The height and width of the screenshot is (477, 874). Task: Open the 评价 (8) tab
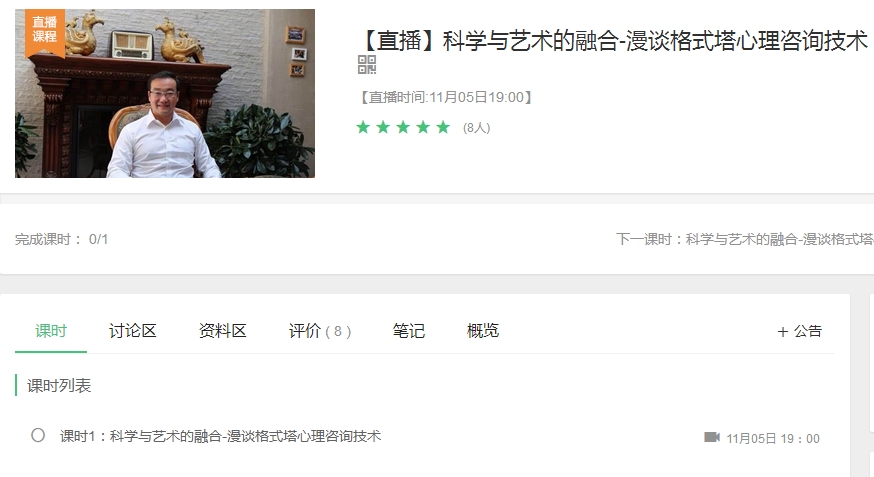tap(320, 331)
